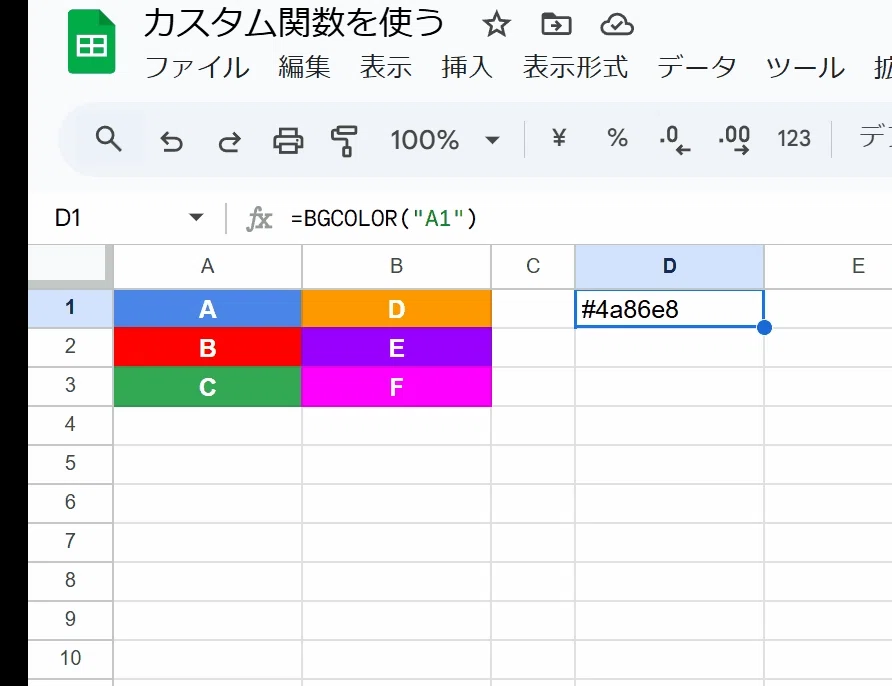Click the print icon
Image resolution: width=892 pixels, height=686 pixels.
tap(288, 140)
